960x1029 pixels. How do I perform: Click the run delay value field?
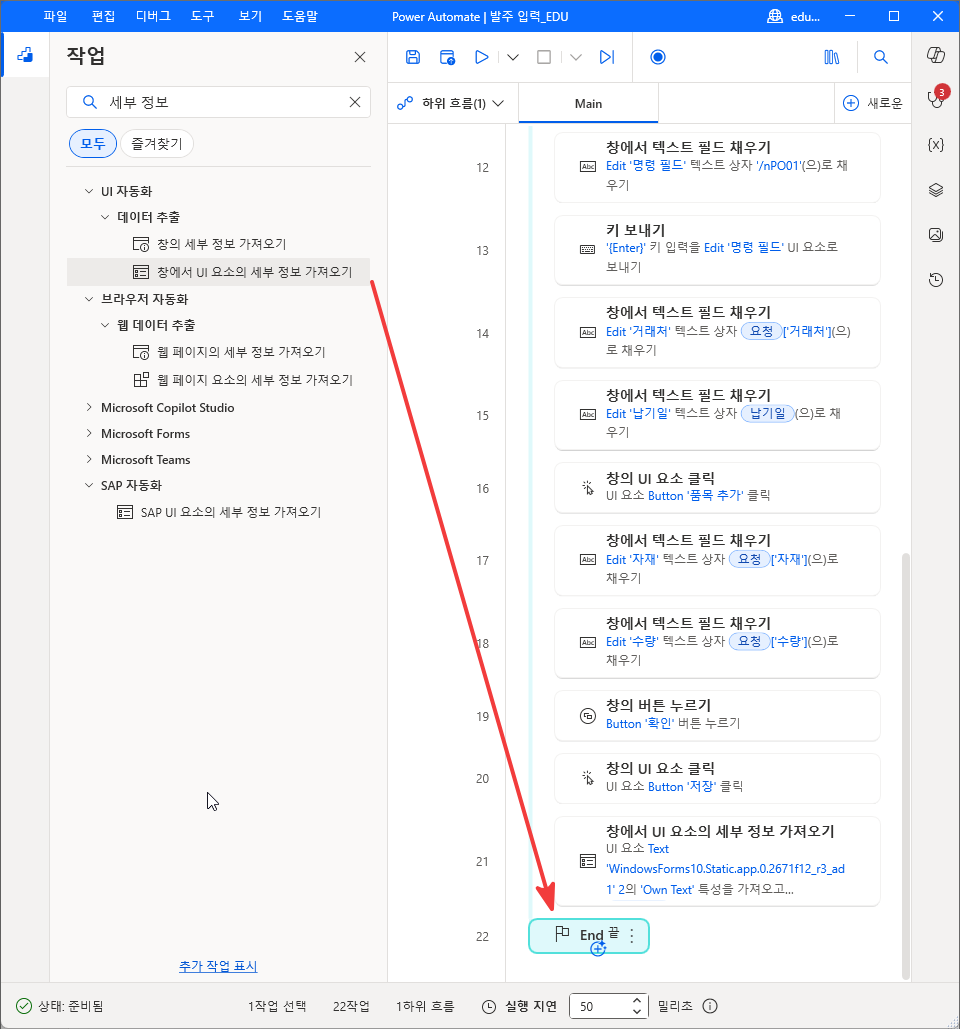599,1006
